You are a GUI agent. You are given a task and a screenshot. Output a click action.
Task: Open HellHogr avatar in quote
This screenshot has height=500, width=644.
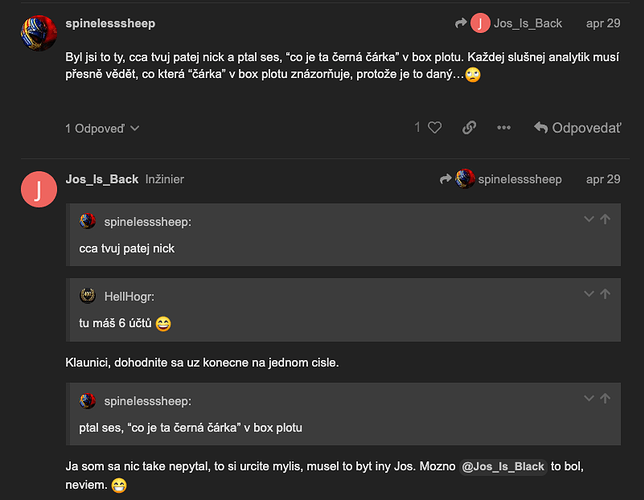(x=87, y=295)
